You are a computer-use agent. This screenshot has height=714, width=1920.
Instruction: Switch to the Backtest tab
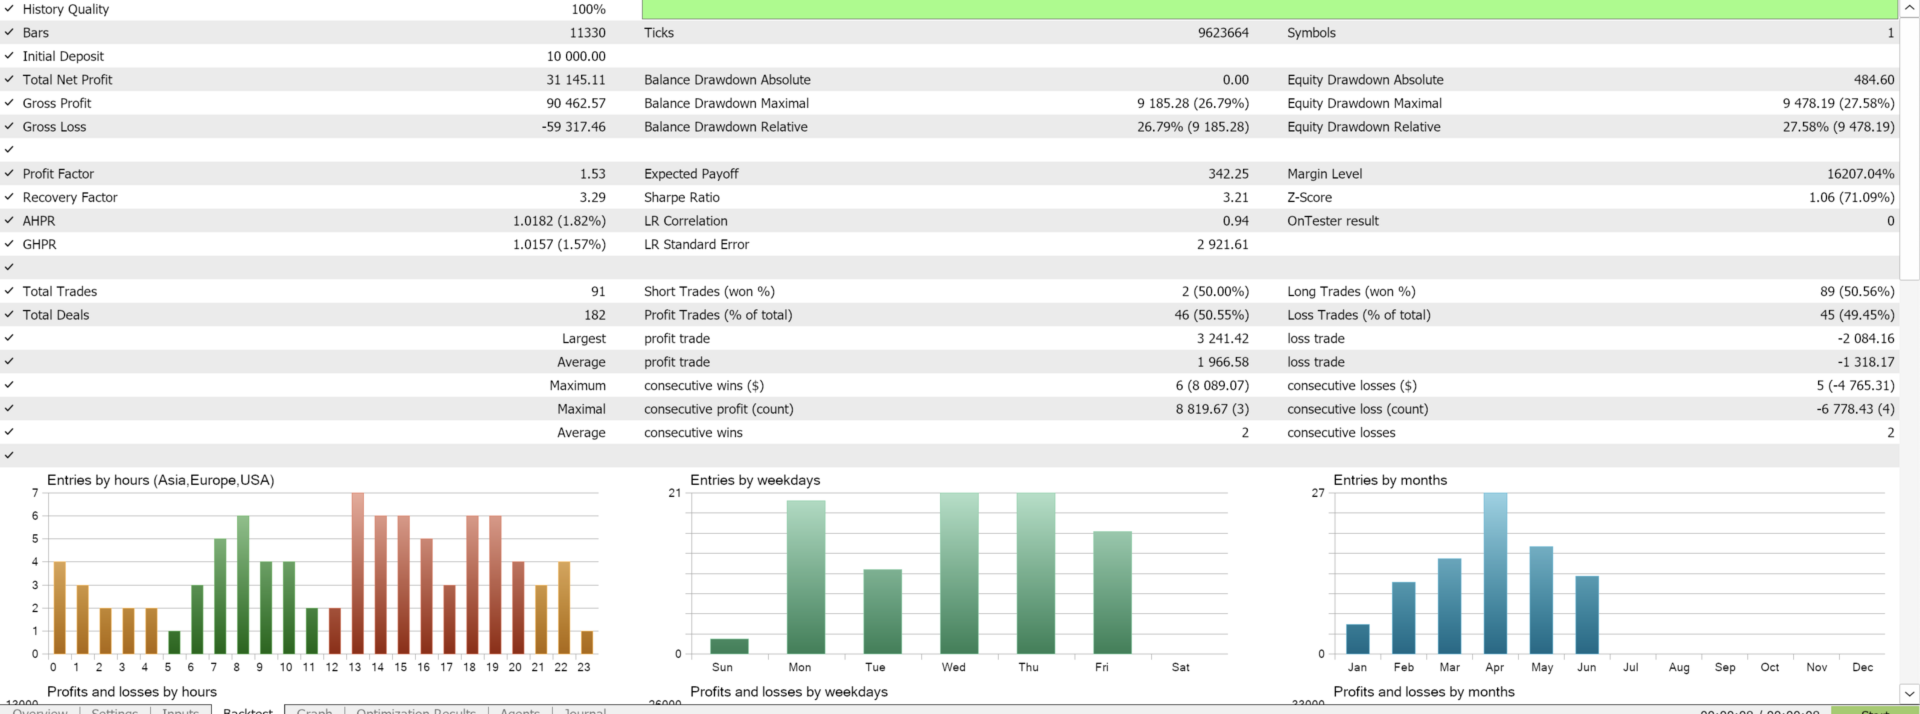click(x=248, y=710)
